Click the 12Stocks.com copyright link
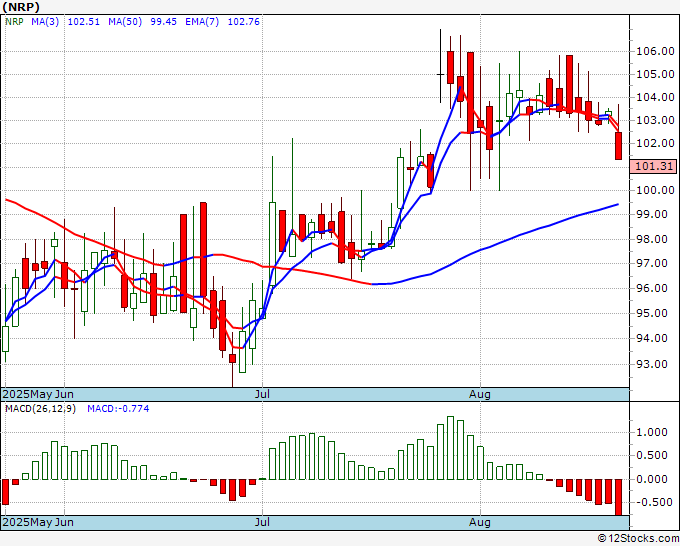Viewport: 680px width, 546px height. (638, 538)
